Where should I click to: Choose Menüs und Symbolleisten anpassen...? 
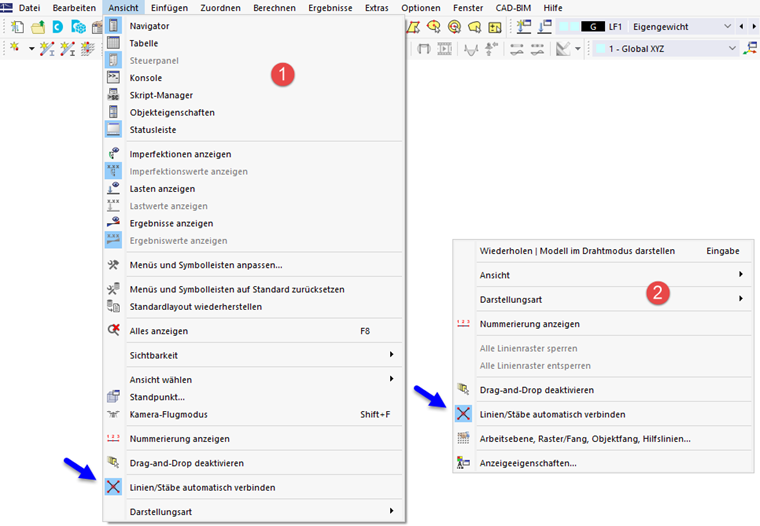tap(253, 265)
